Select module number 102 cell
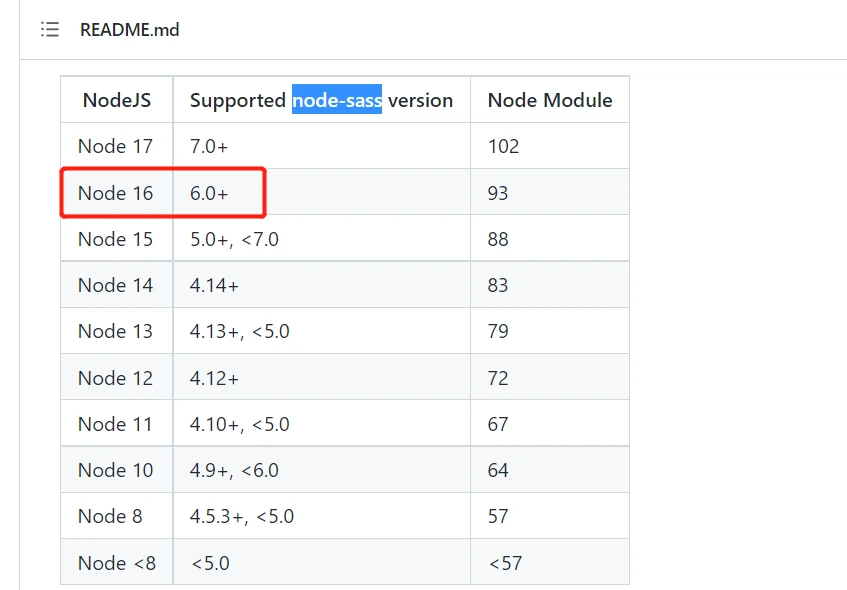Image resolution: width=847 pixels, height=590 pixels. click(550, 146)
